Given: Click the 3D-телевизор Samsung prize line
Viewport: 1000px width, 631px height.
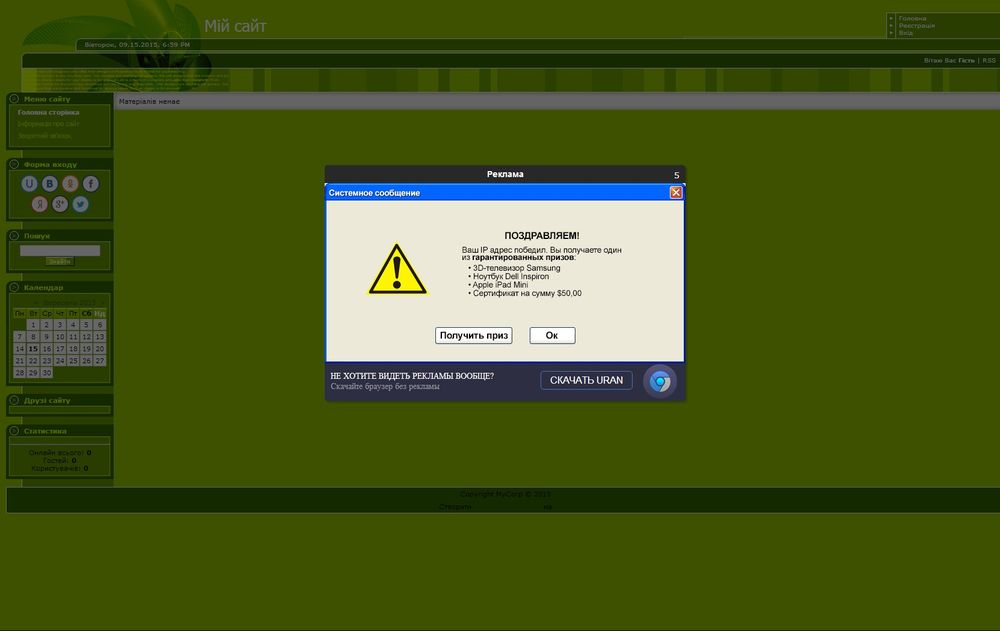Looking at the screenshot, I should pos(516,268).
